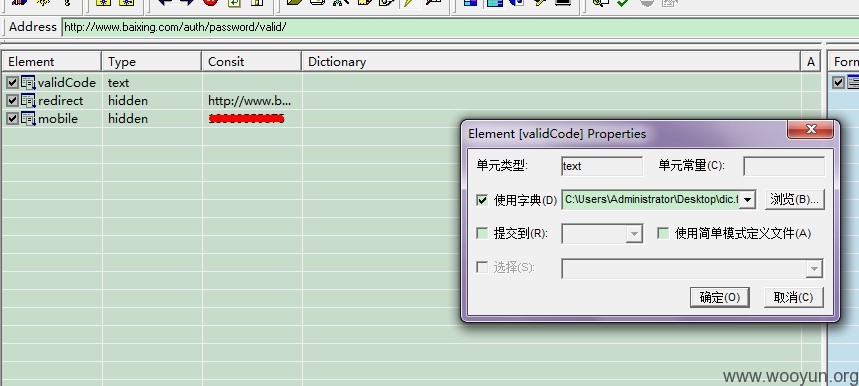Click the 'hidden' type cell of redirect
This screenshot has height=386, width=859.
128,101
